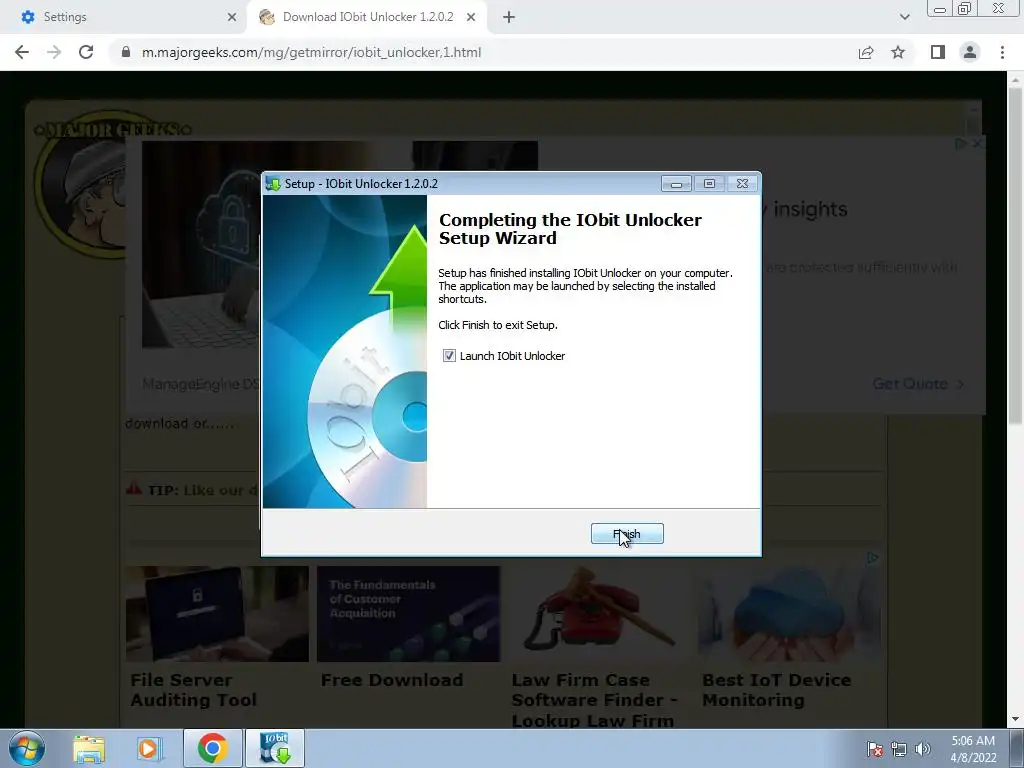Click the scrollbar down arrow

[x=1015, y=719]
